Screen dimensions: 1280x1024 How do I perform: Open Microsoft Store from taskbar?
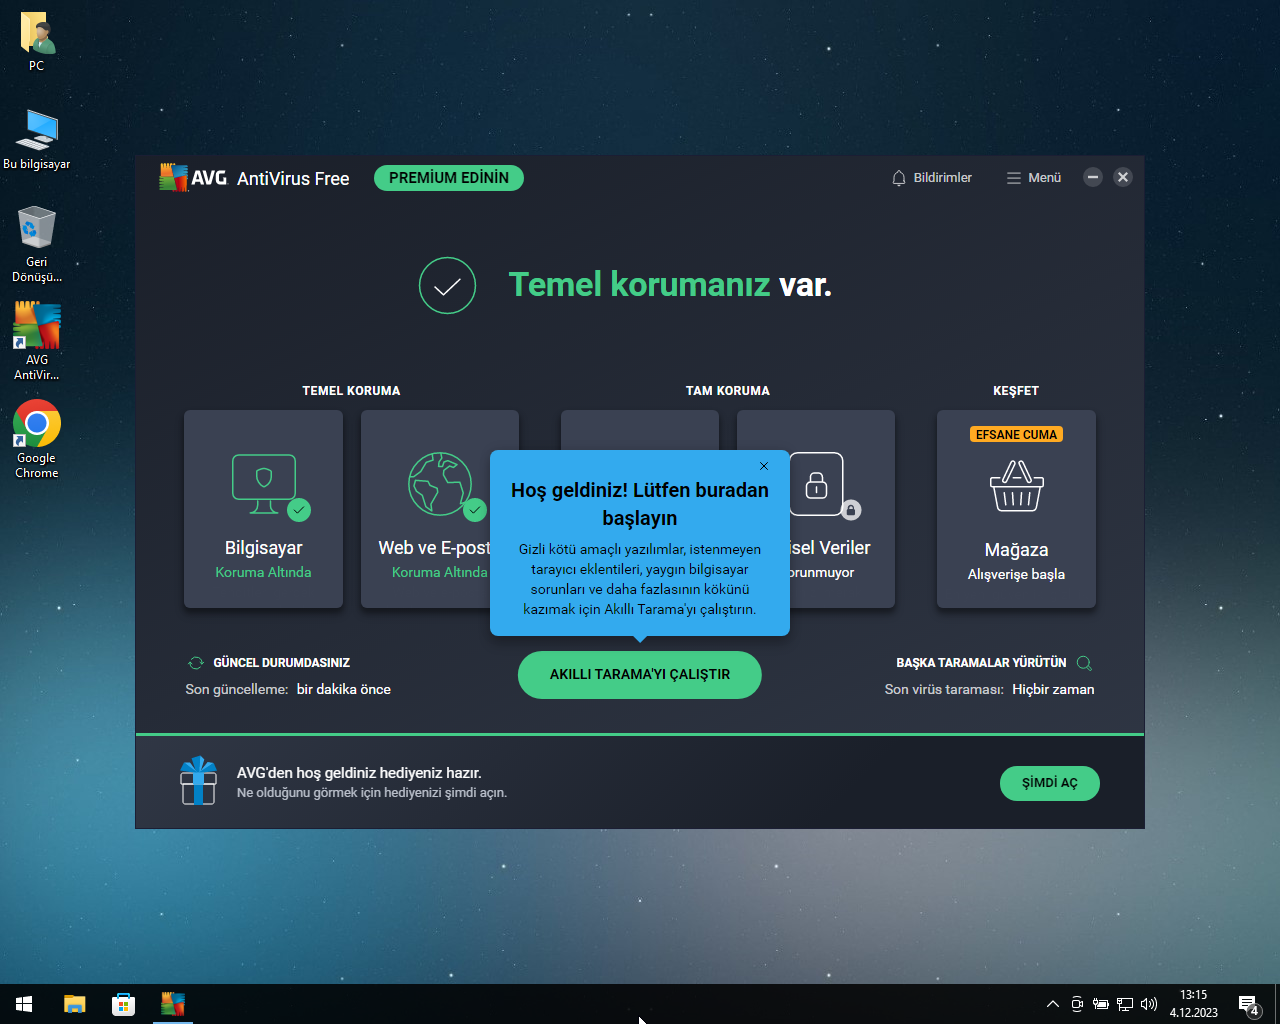pyautogui.click(x=123, y=1004)
